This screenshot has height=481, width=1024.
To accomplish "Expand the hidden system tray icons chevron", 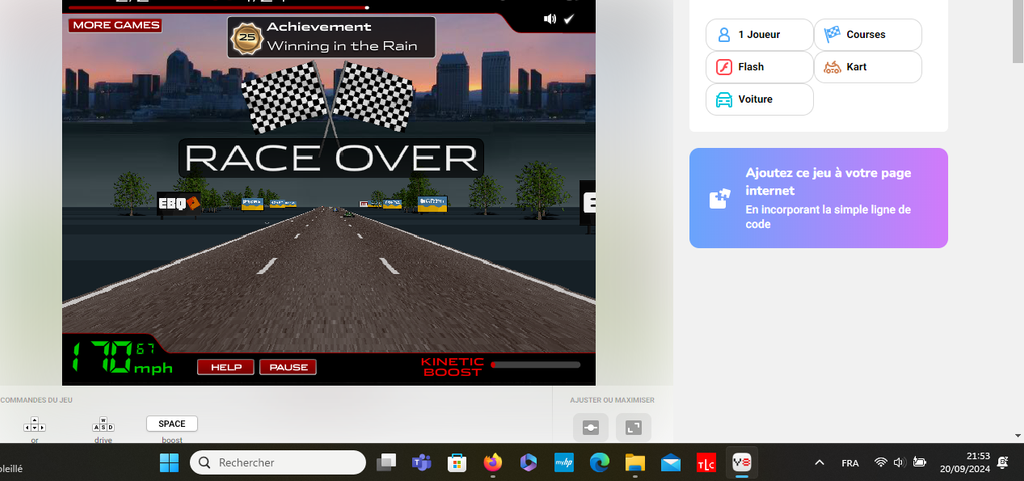I will coord(819,463).
